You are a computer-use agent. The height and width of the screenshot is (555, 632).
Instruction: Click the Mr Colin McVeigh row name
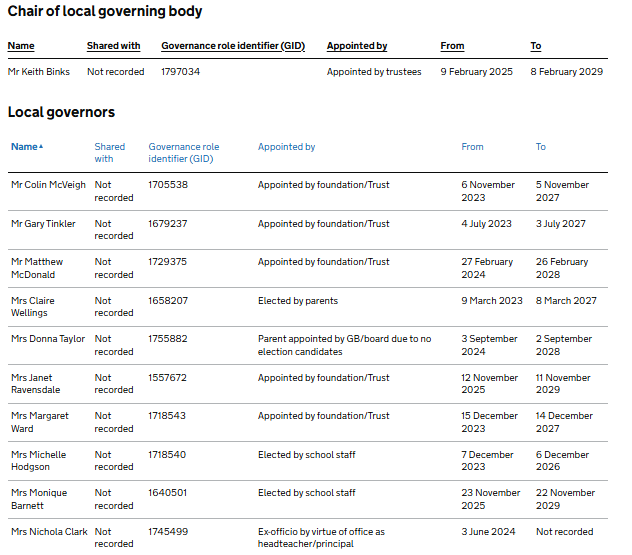point(46,185)
